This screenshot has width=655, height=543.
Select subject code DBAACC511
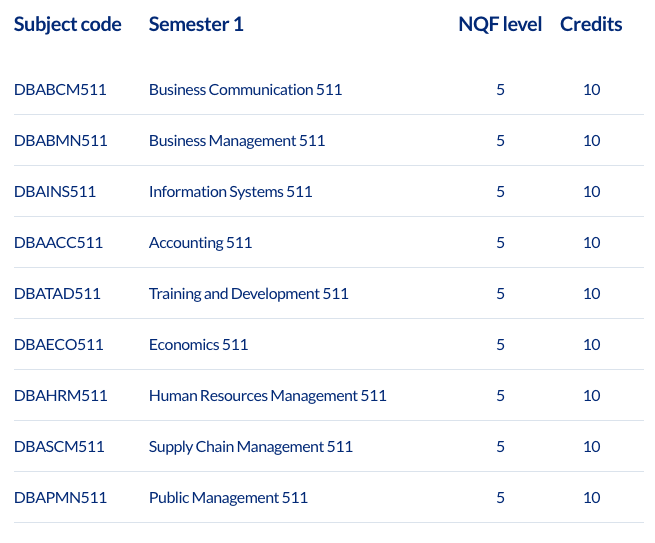(x=58, y=243)
